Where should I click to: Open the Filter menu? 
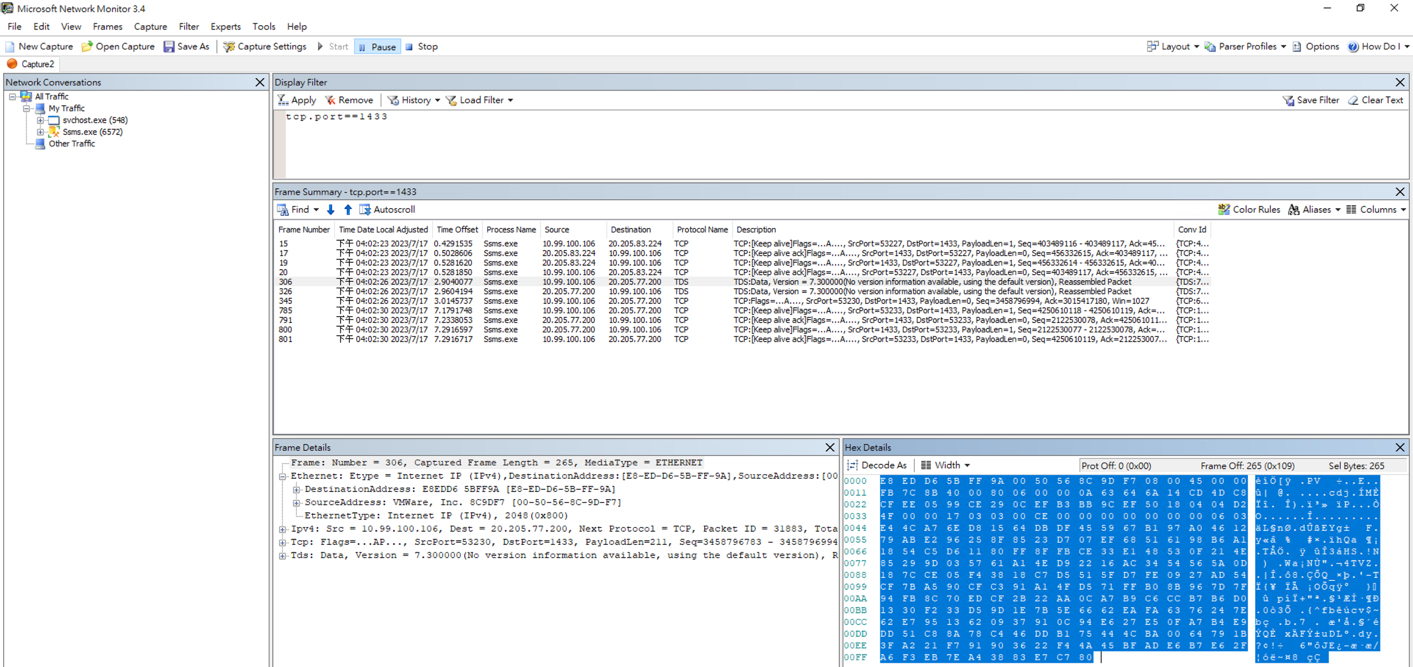coord(189,27)
